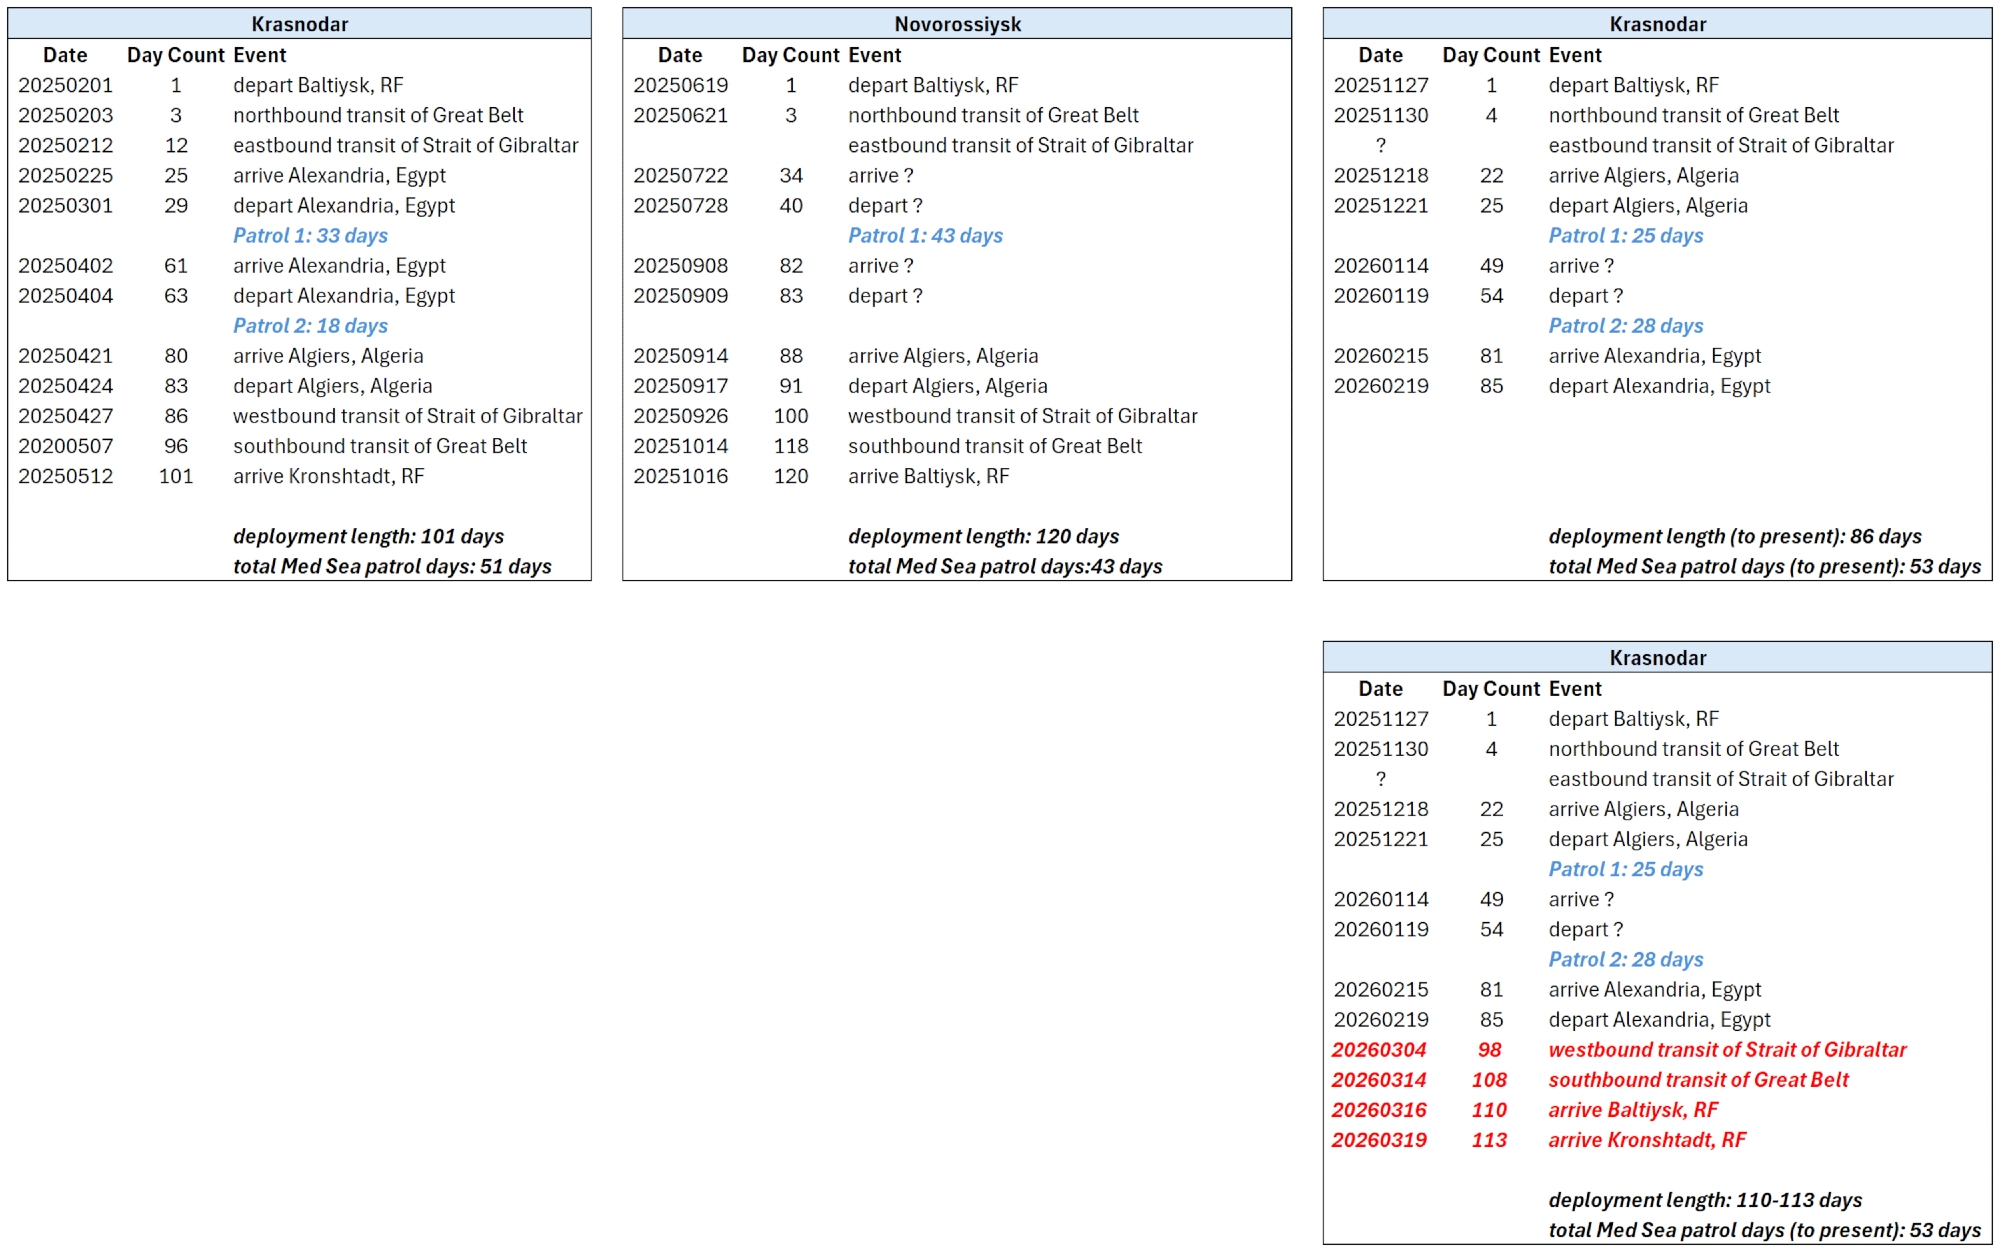Click 'deployment length: 110-113 days' summary
Image resolution: width=2000 pixels, height=1252 pixels.
pyautogui.click(x=1705, y=1200)
